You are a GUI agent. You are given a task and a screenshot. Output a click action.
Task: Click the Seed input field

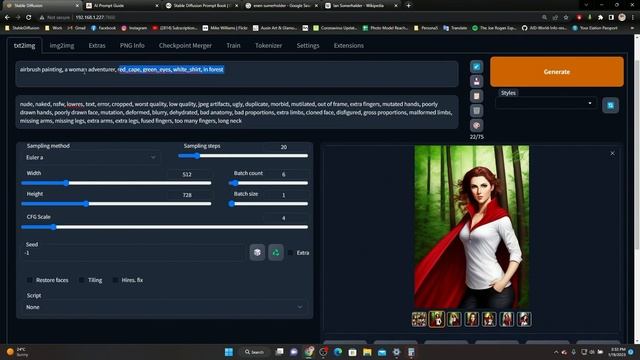click(134, 253)
